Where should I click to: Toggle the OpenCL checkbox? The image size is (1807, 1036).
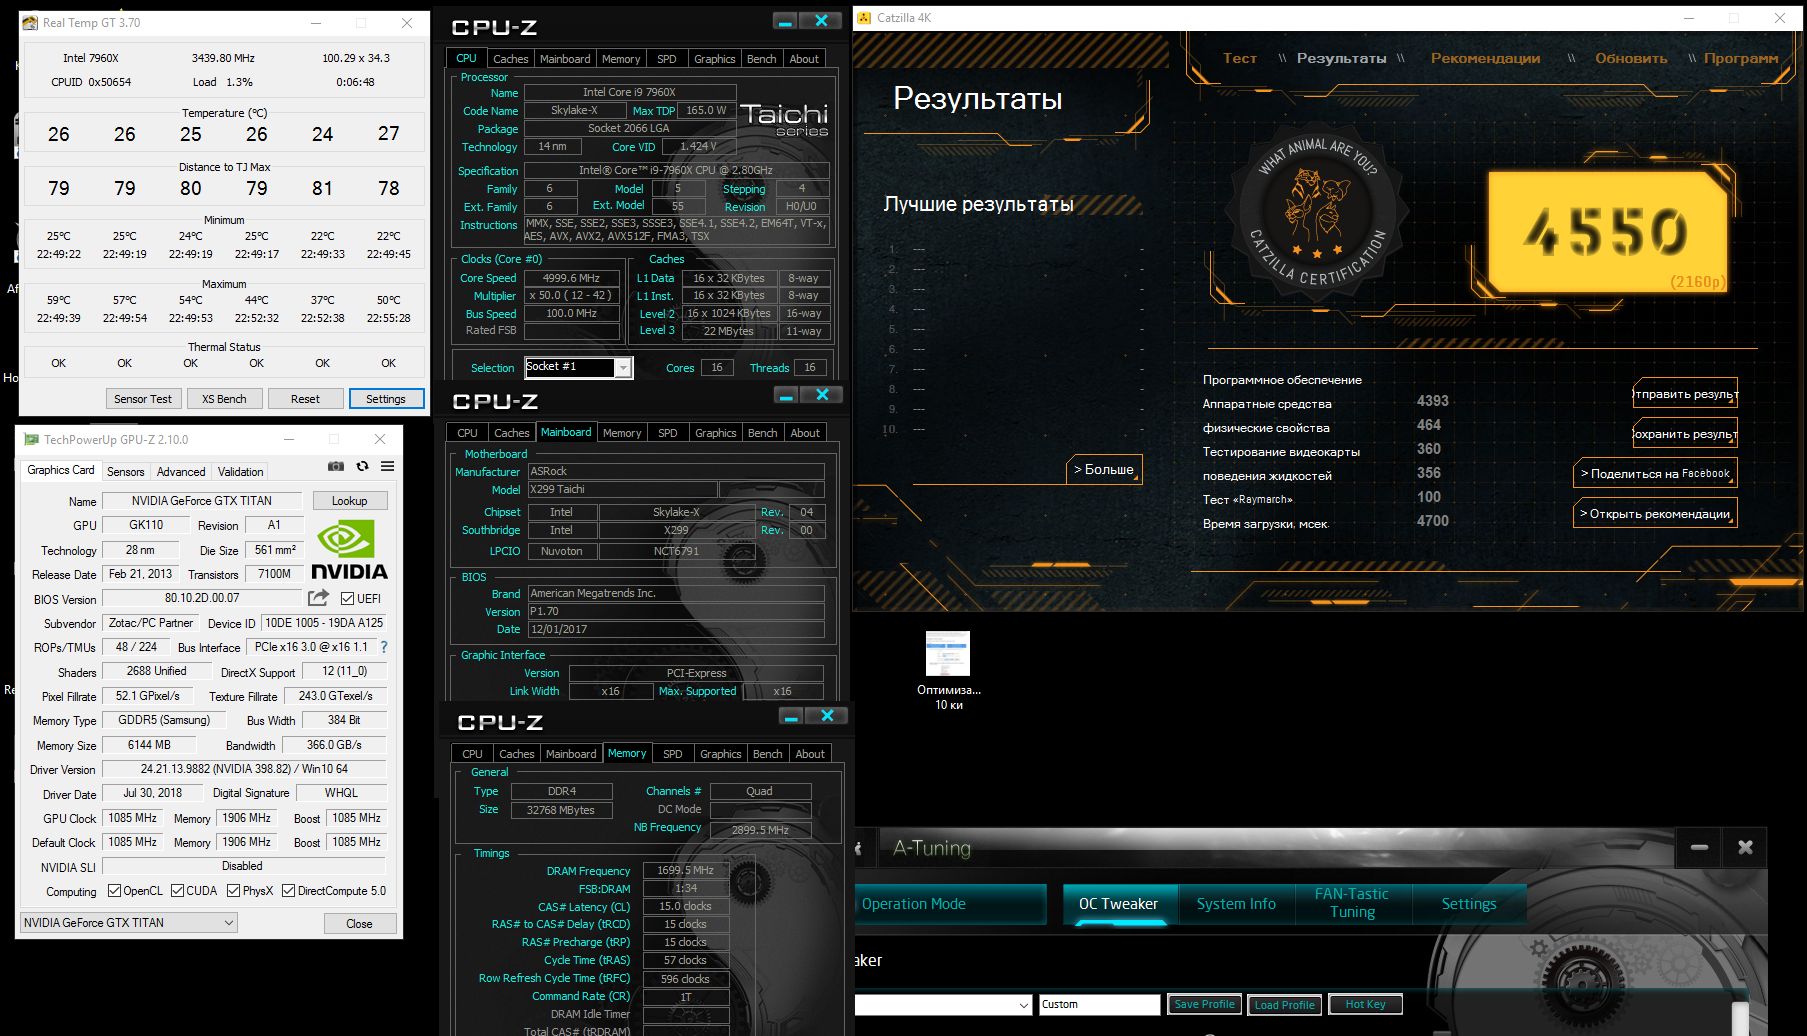pos(114,891)
